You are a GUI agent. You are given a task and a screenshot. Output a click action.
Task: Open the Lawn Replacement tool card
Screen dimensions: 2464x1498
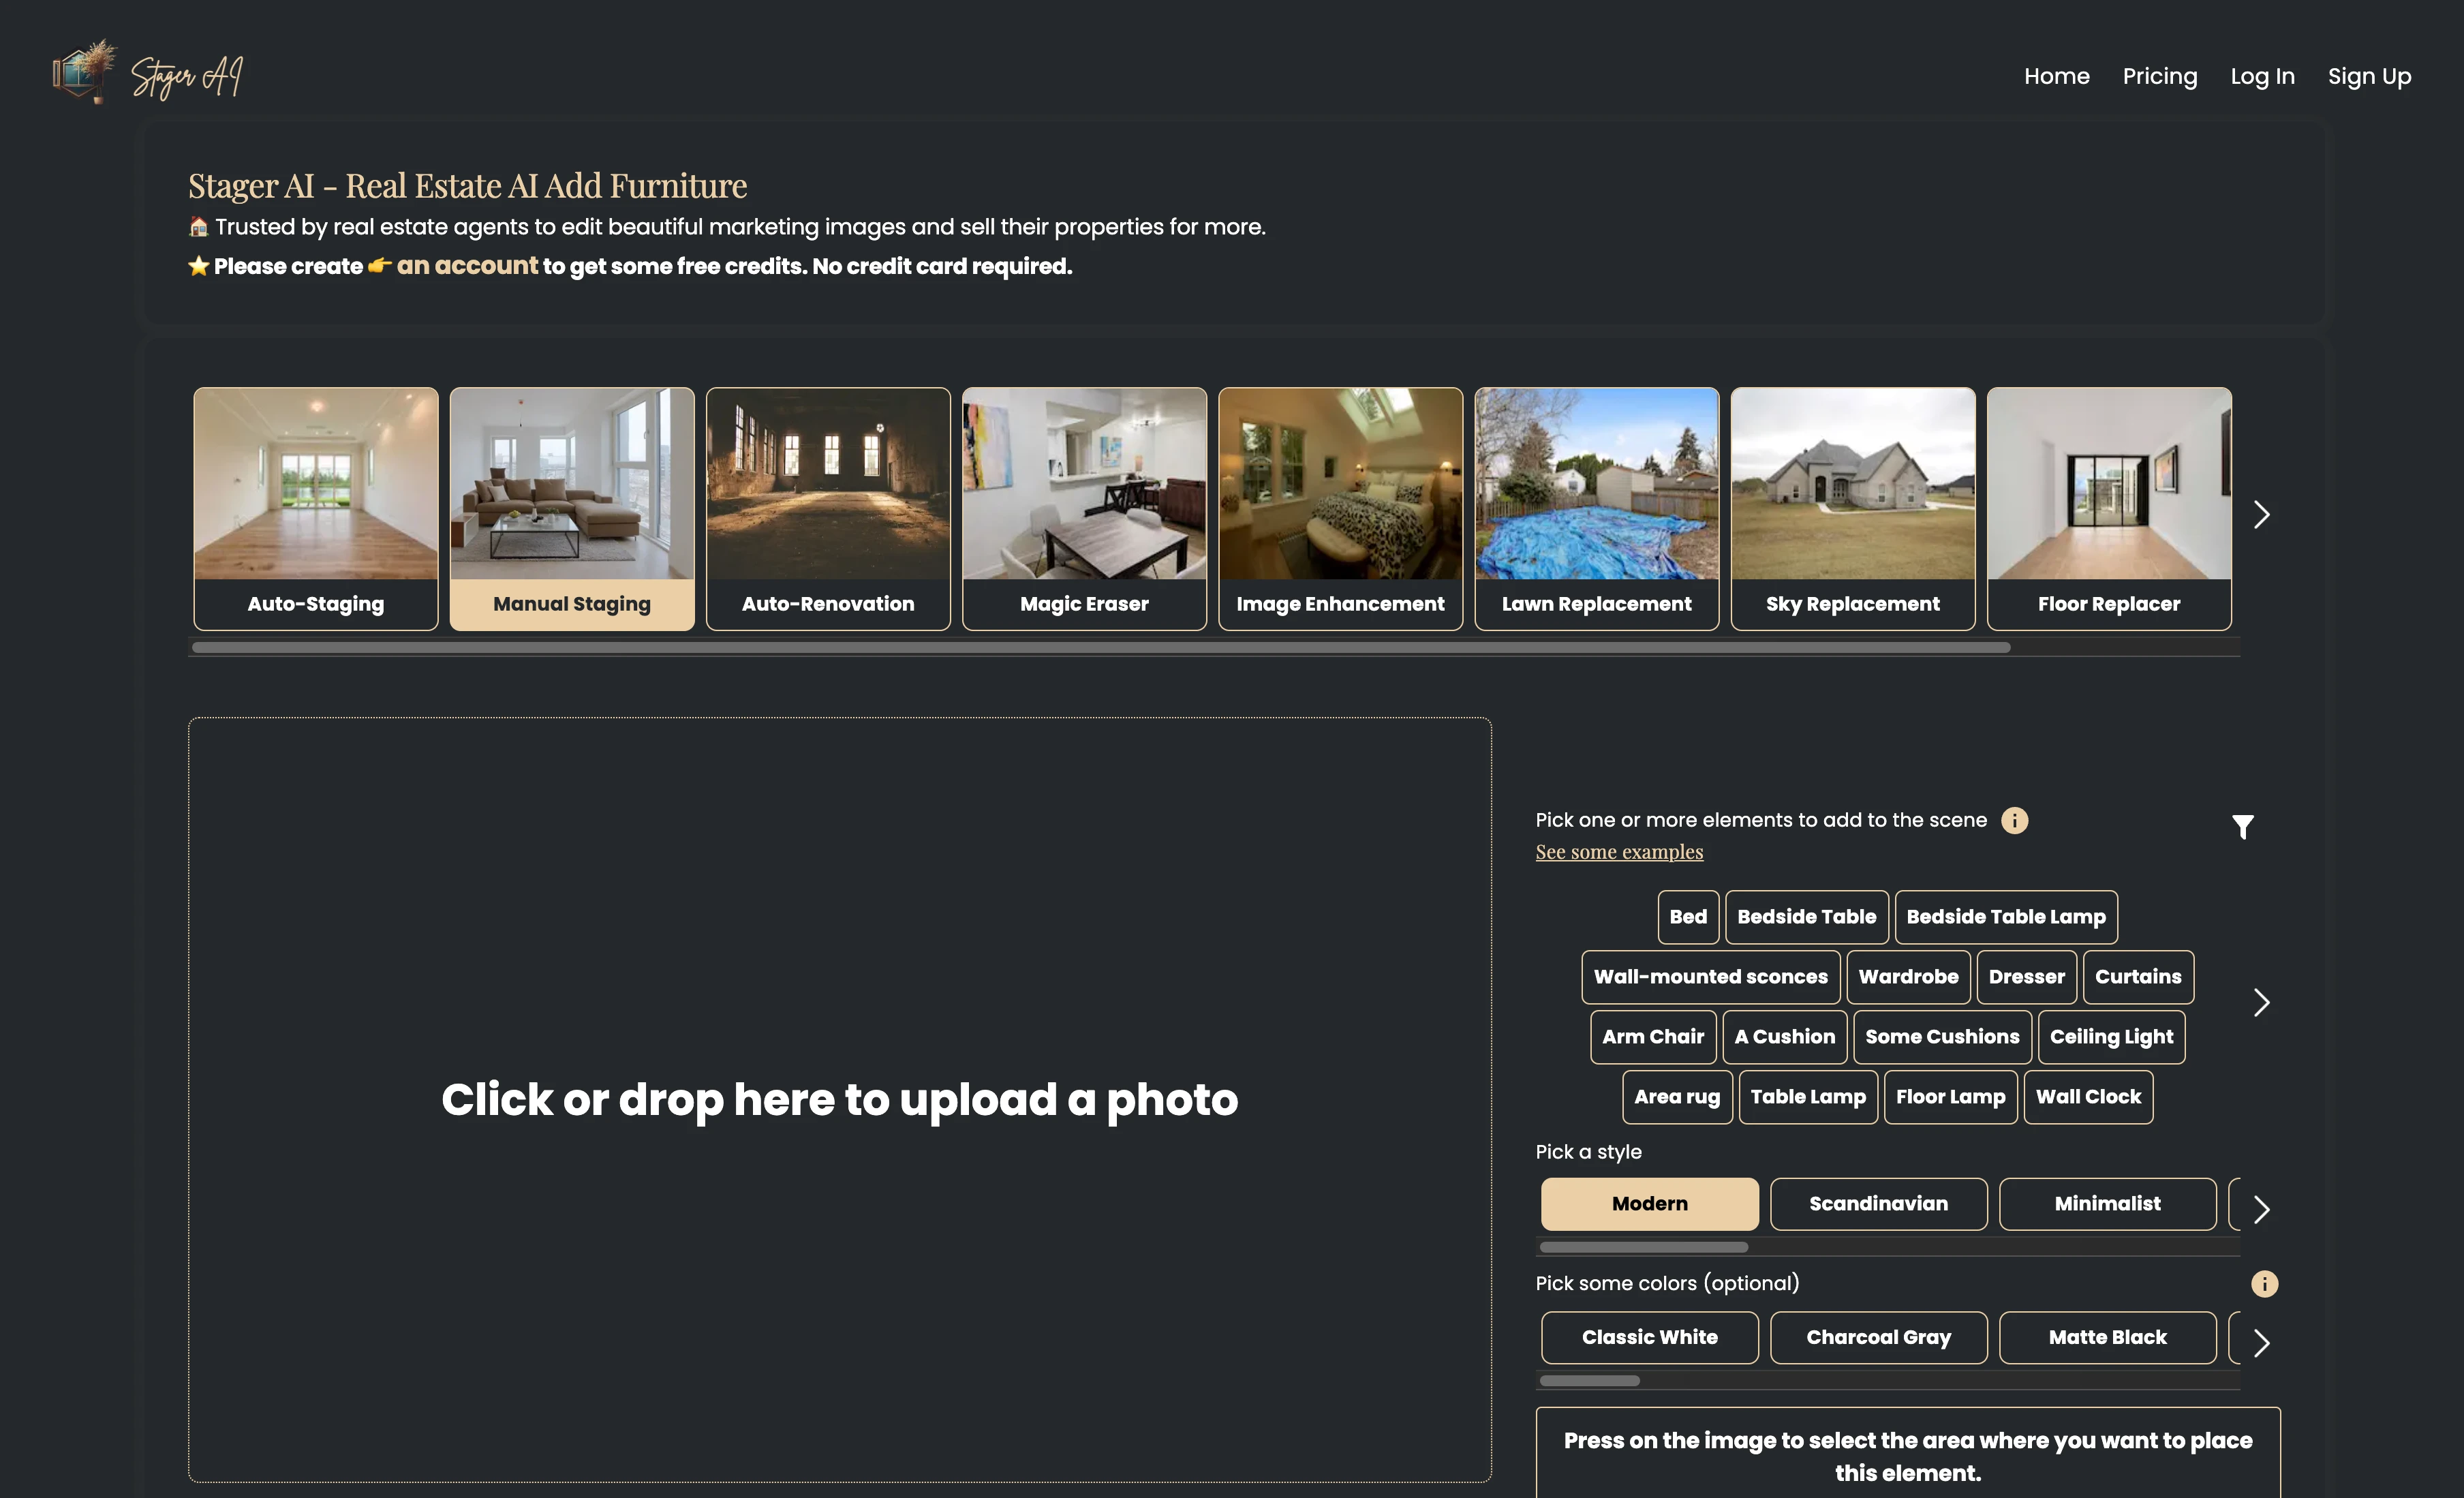[1596, 508]
